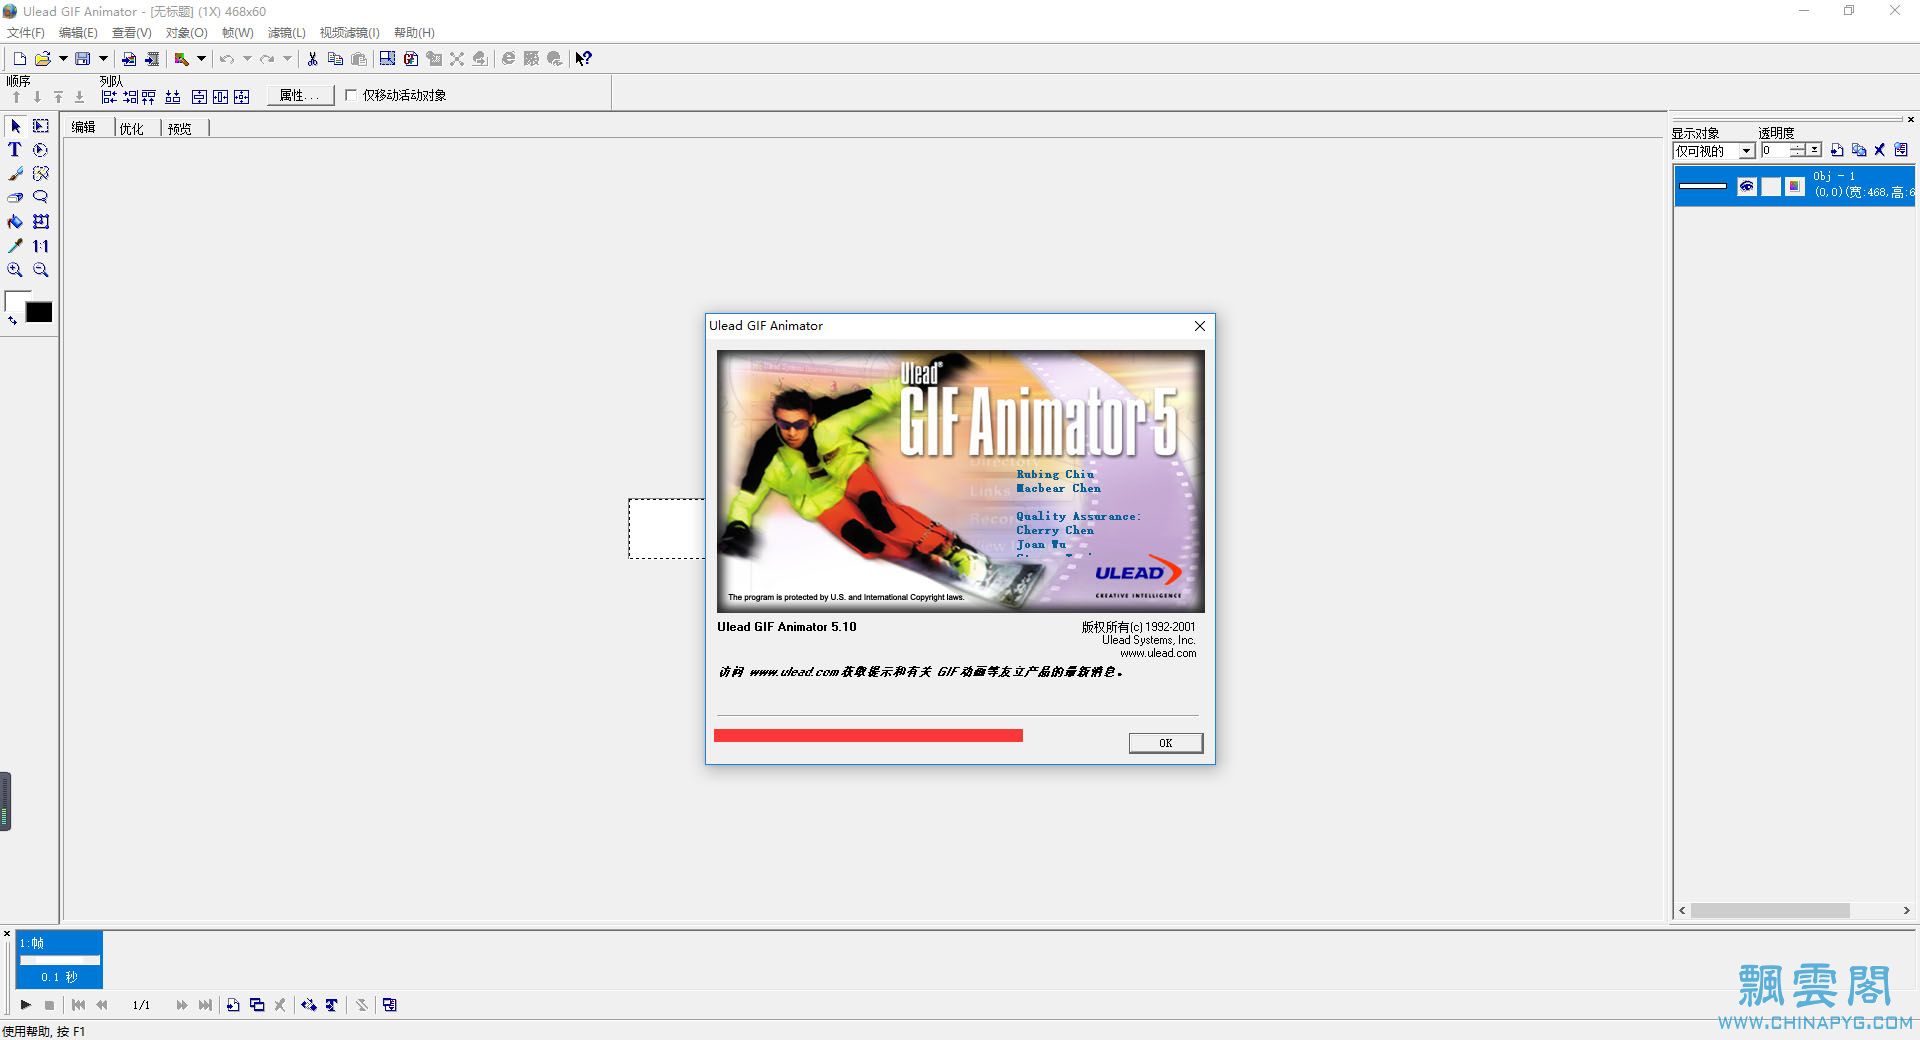The width and height of the screenshot is (1920, 1040).
Task: Click the object panel horizontal scrollbar
Action: tap(1769, 911)
